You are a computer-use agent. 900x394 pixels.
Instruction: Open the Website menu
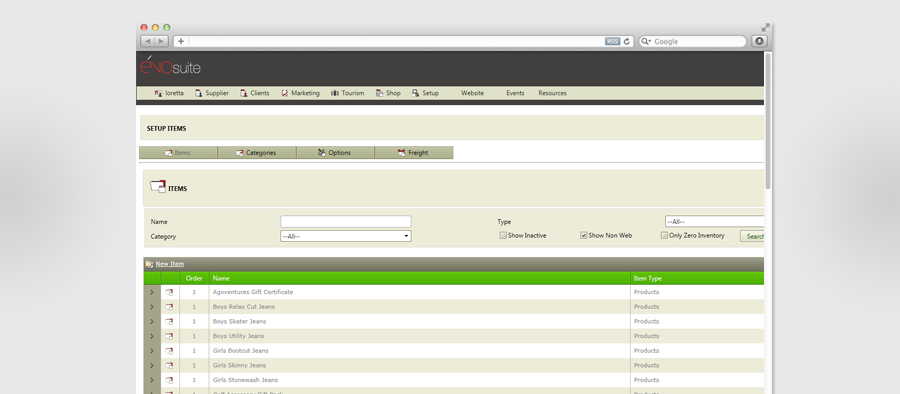click(472, 93)
